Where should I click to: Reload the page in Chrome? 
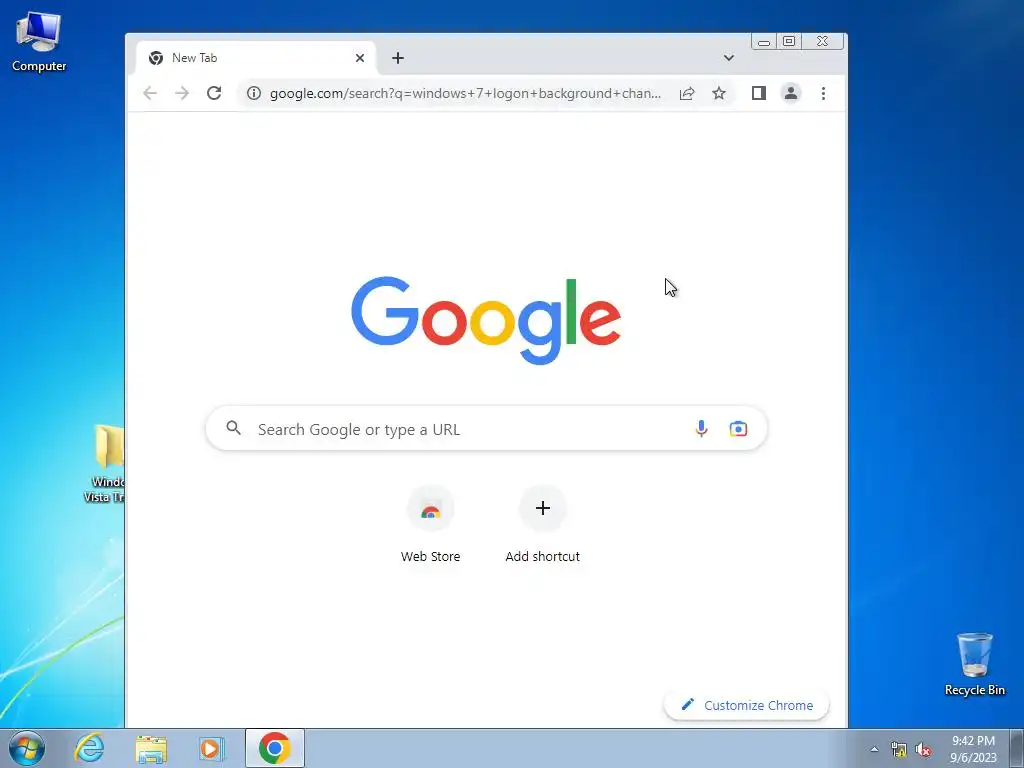pyautogui.click(x=214, y=93)
